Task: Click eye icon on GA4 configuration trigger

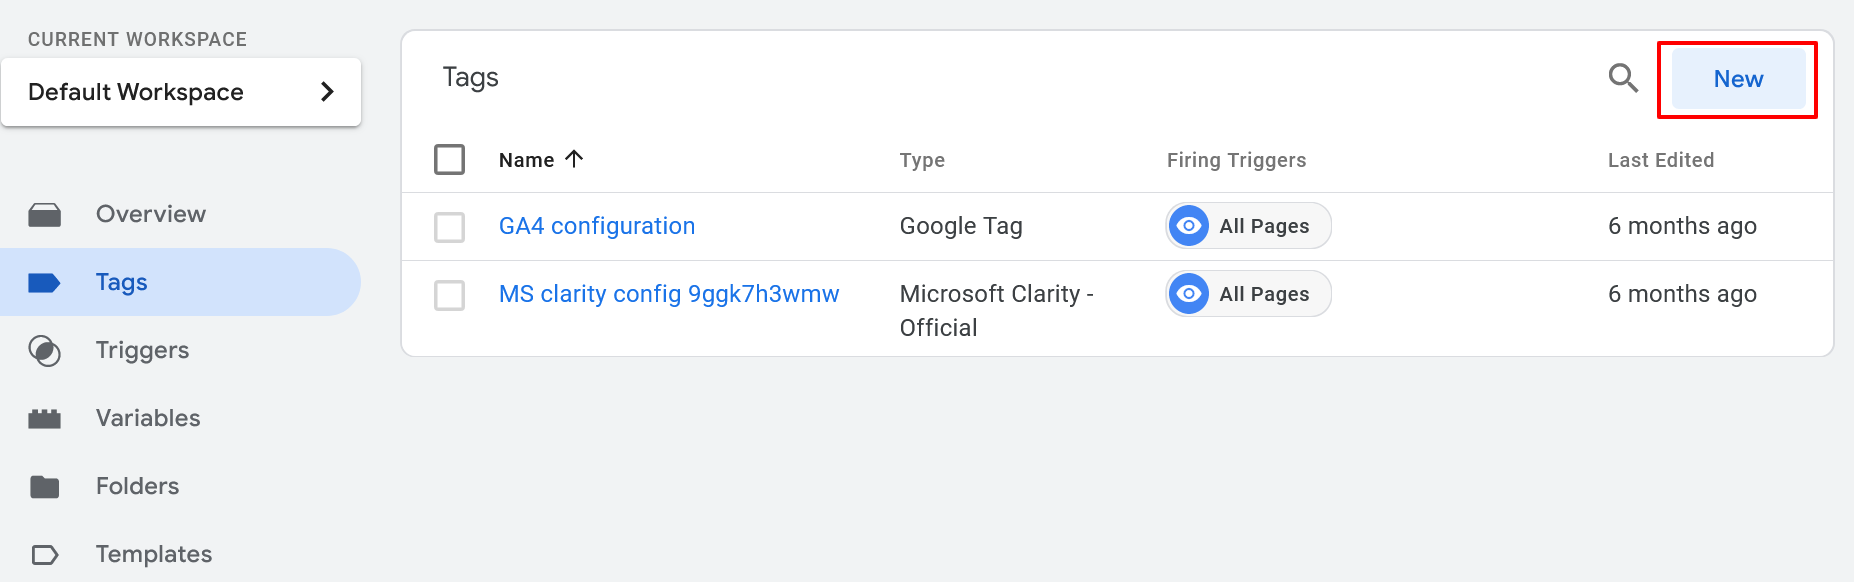Action: point(1188,226)
